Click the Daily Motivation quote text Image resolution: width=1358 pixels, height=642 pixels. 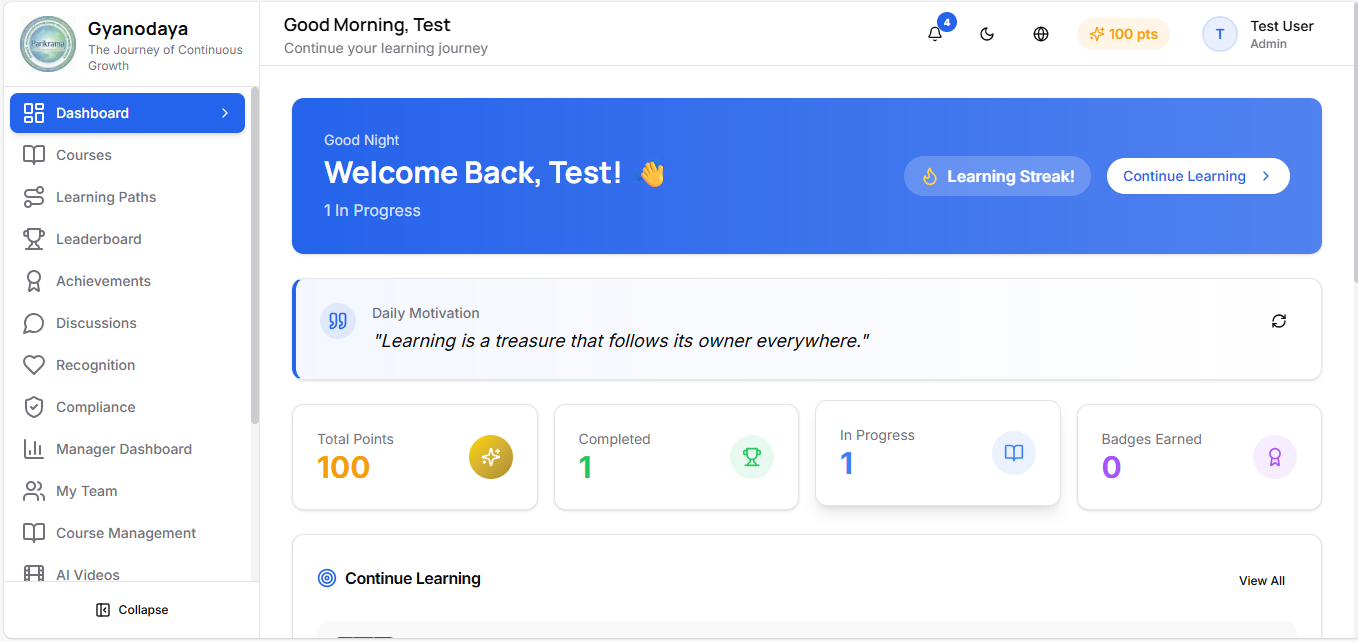pyautogui.click(x=620, y=341)
